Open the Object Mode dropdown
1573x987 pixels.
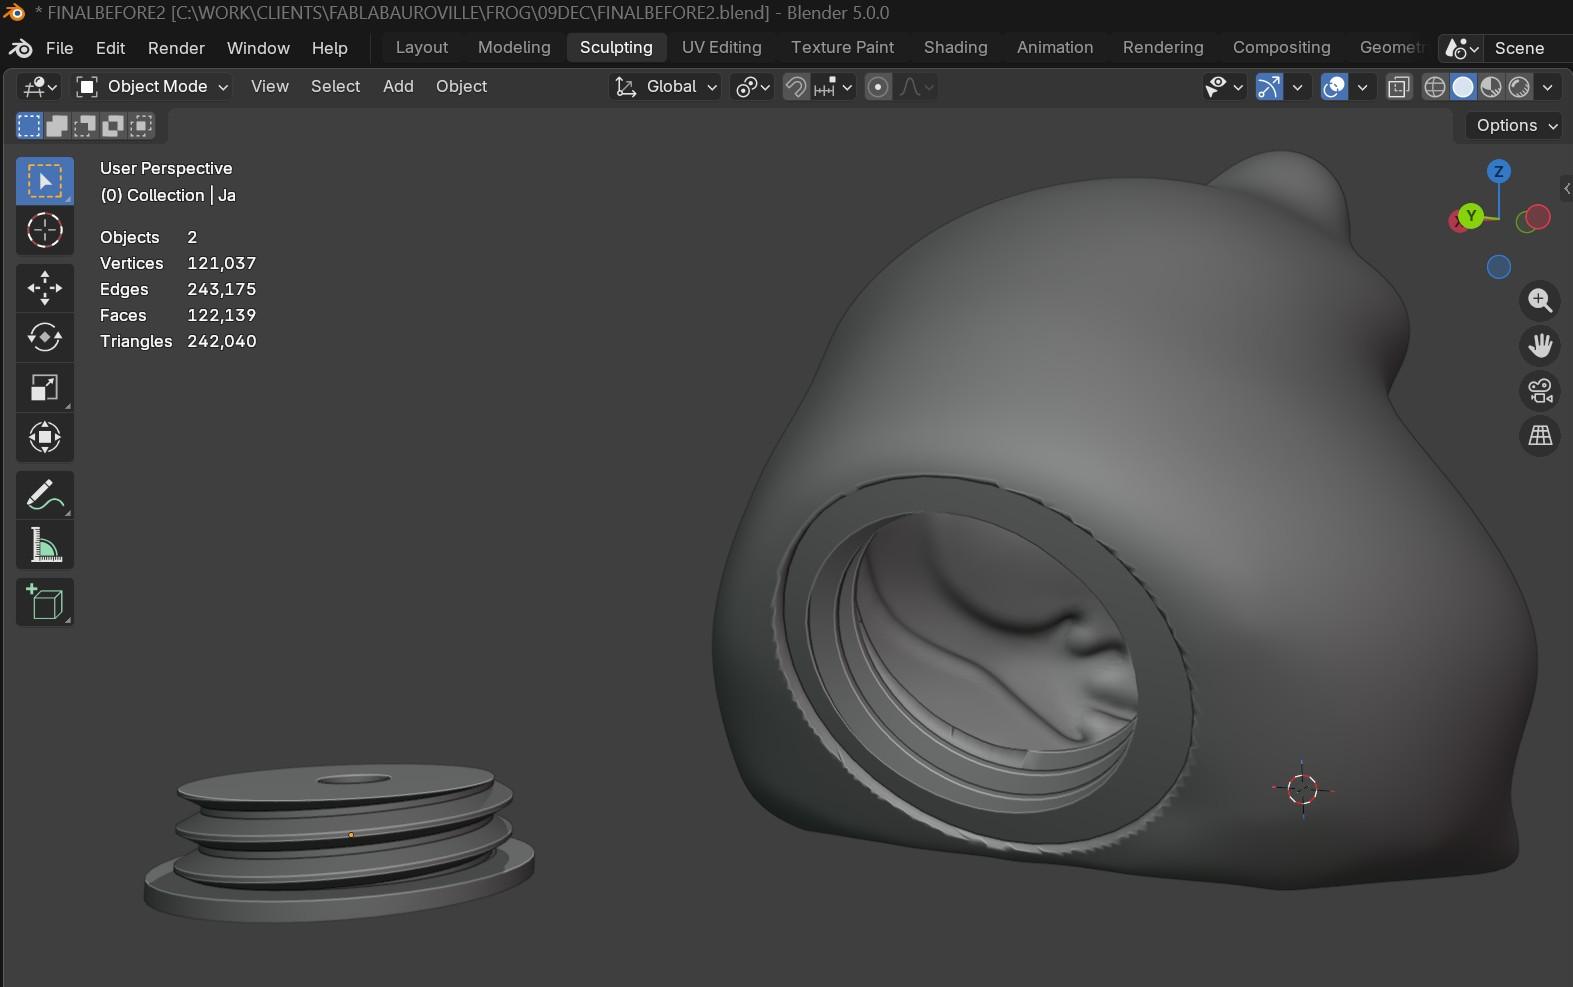pos(154,87)
